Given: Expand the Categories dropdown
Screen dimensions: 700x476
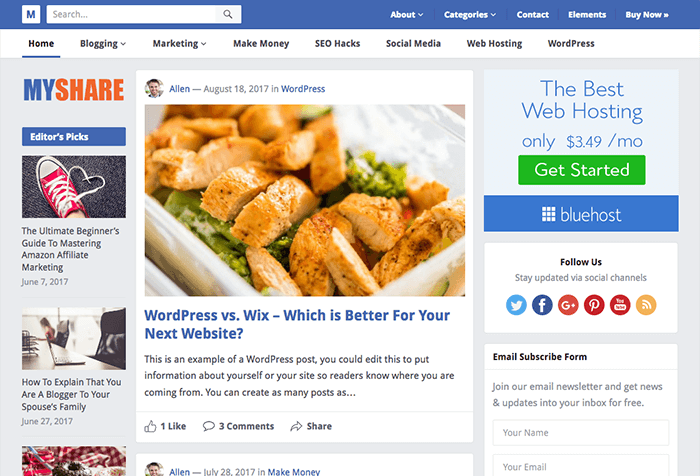Looking at the screenshot, I should click(x=470, y=15).
